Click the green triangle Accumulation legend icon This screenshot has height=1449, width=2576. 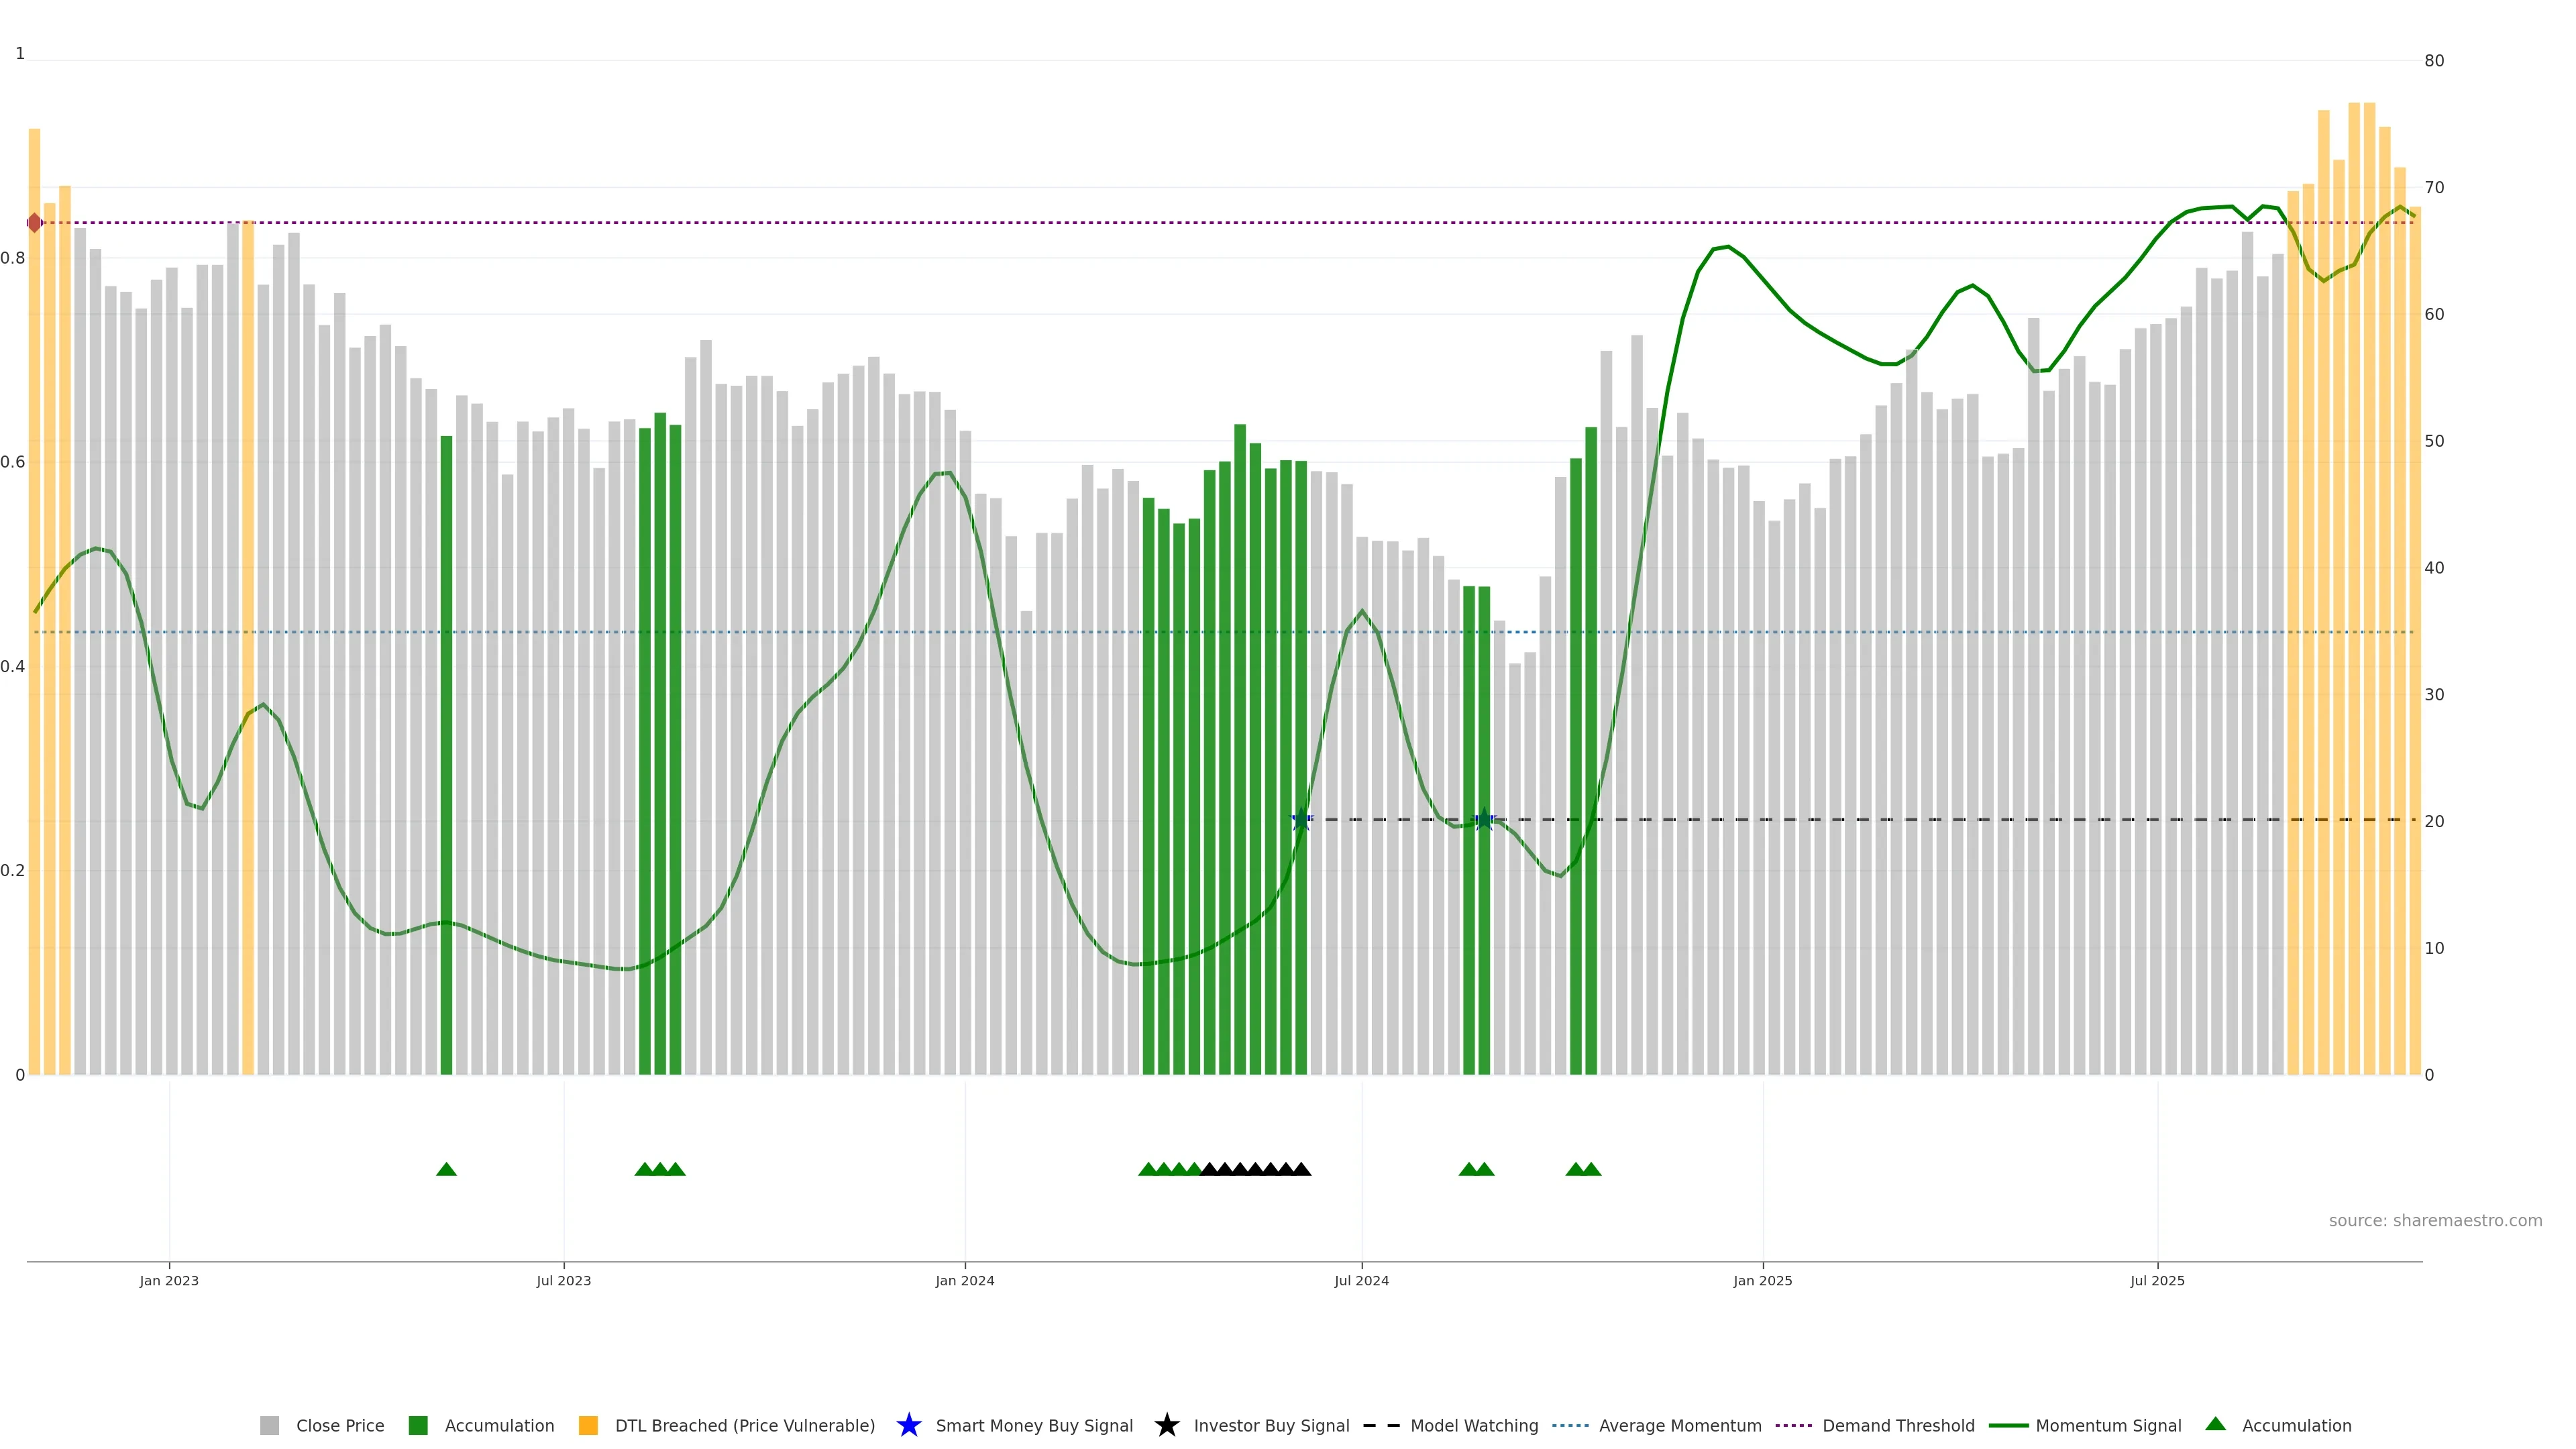2215,1424
